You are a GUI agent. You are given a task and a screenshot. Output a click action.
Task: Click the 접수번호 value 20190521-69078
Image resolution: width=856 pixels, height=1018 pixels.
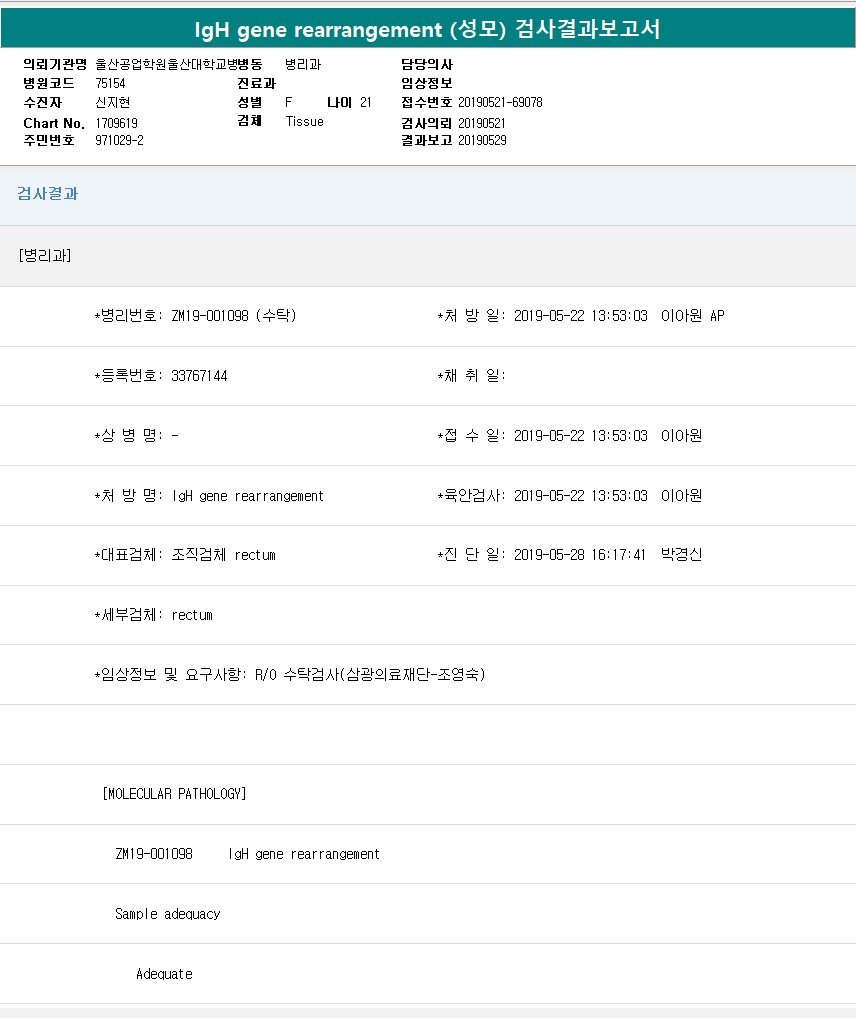coord(500,102)
